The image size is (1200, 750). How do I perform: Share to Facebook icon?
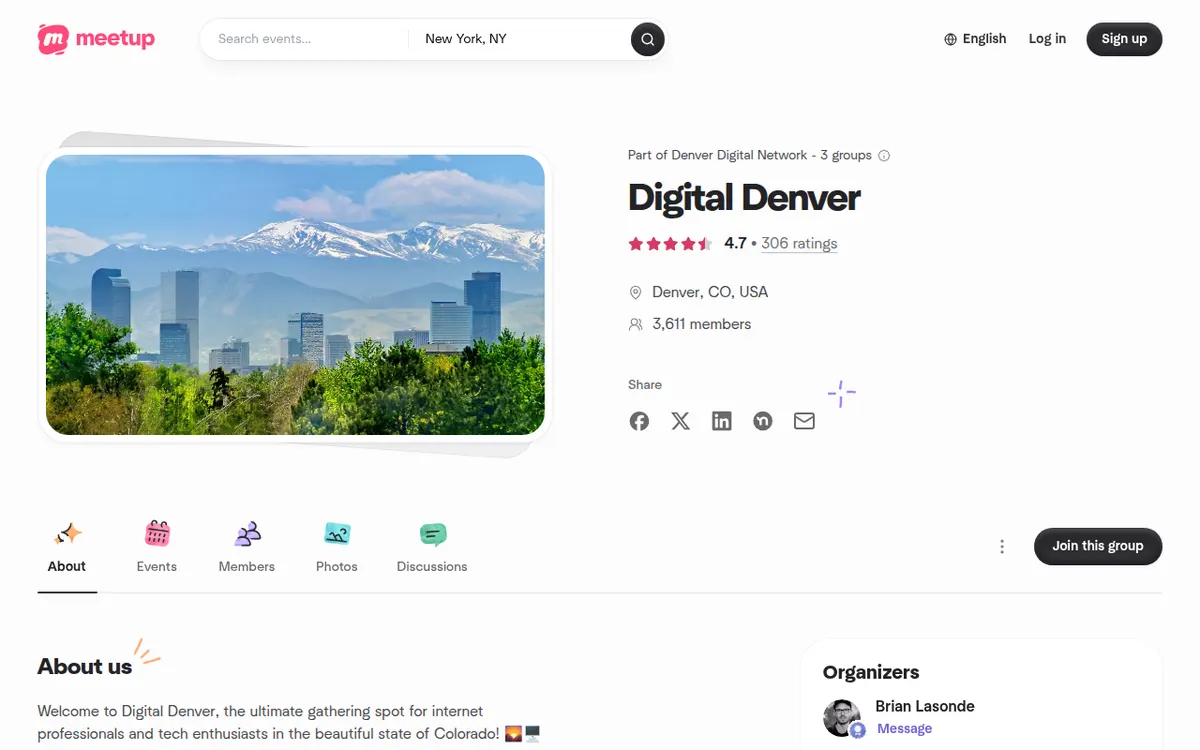[639, 421]
